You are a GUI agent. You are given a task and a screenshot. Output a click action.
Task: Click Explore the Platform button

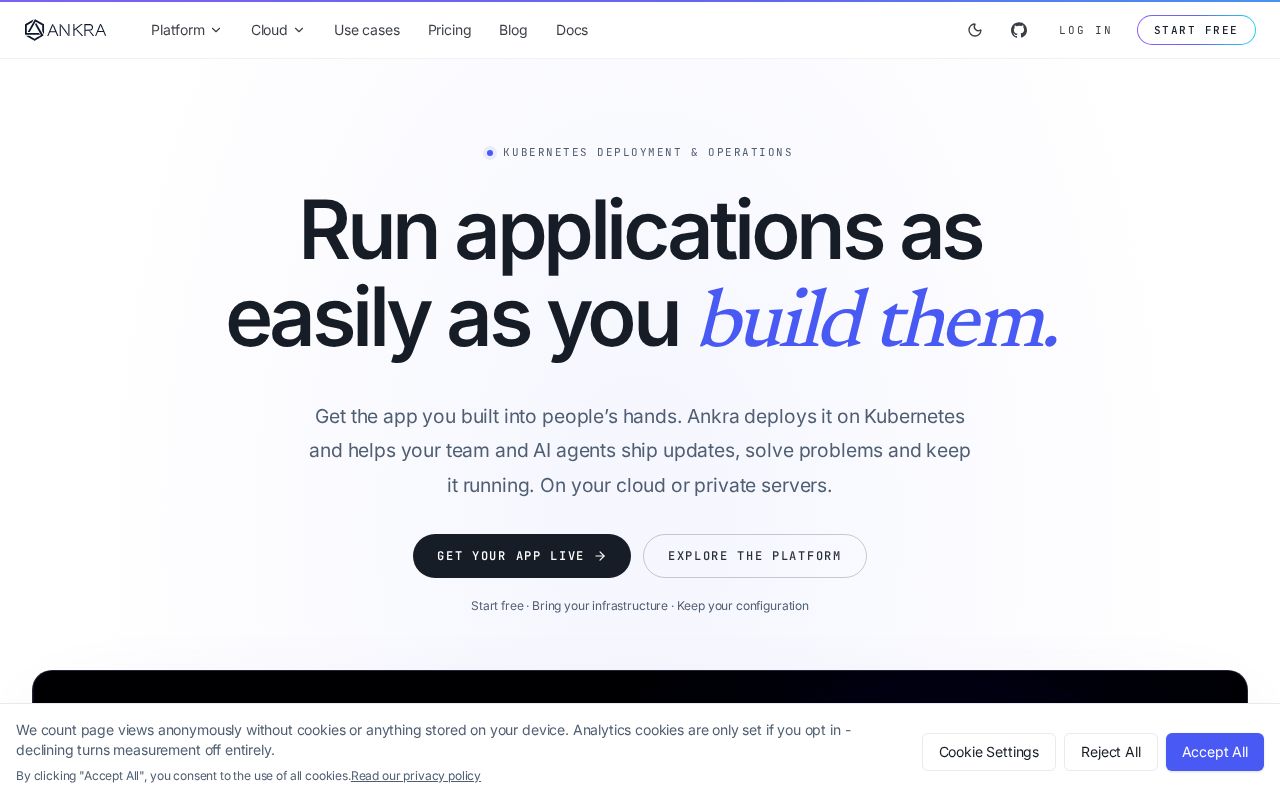[755, 556]
